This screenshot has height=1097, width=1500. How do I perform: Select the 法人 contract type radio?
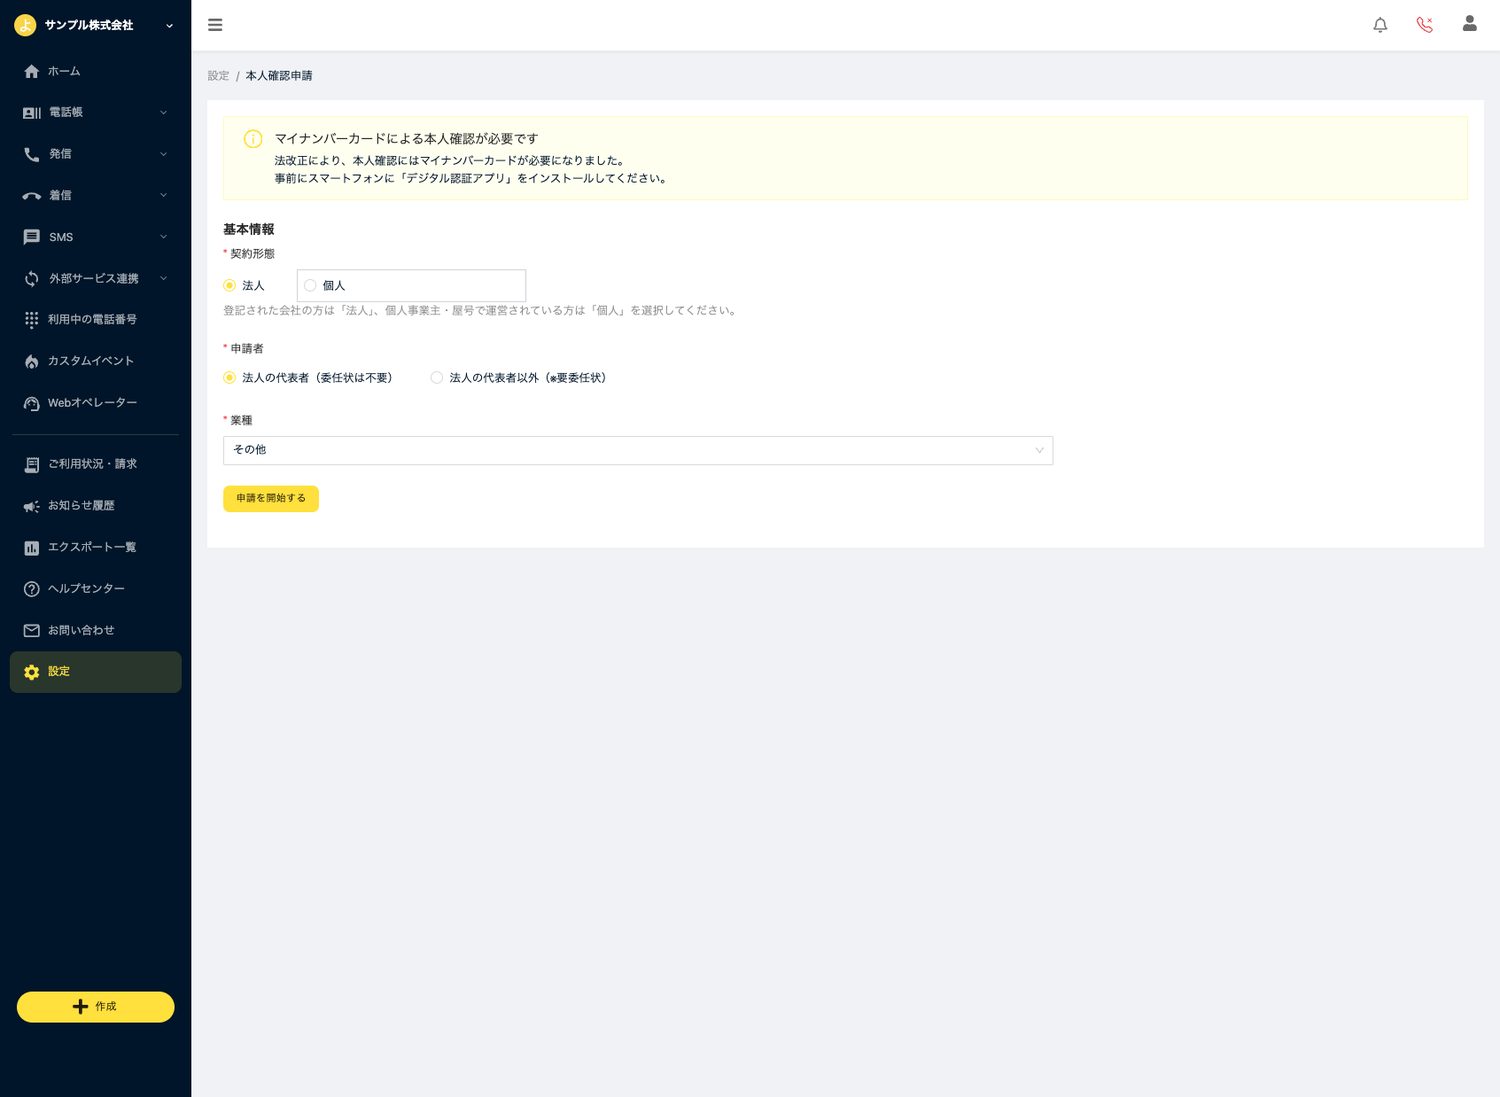point(229,286)
